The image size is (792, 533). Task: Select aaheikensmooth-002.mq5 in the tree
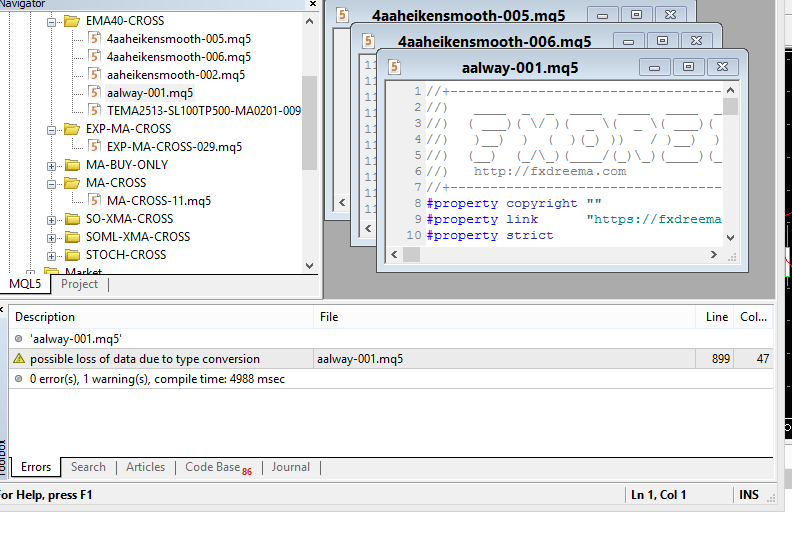pos(176,75)
